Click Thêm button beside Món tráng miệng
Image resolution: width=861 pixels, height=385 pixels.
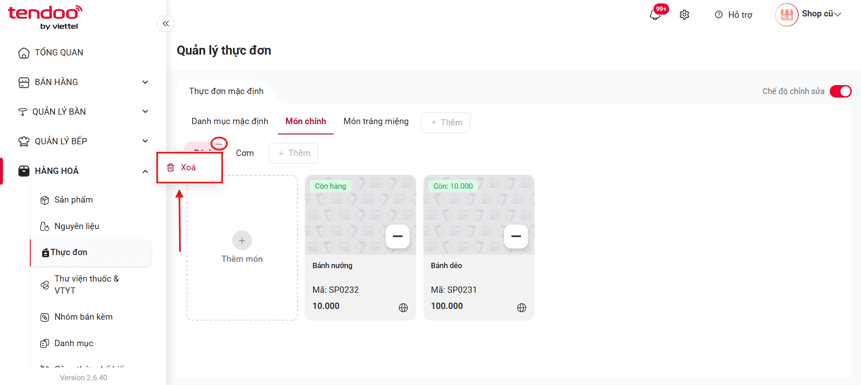tap(446, 122)
